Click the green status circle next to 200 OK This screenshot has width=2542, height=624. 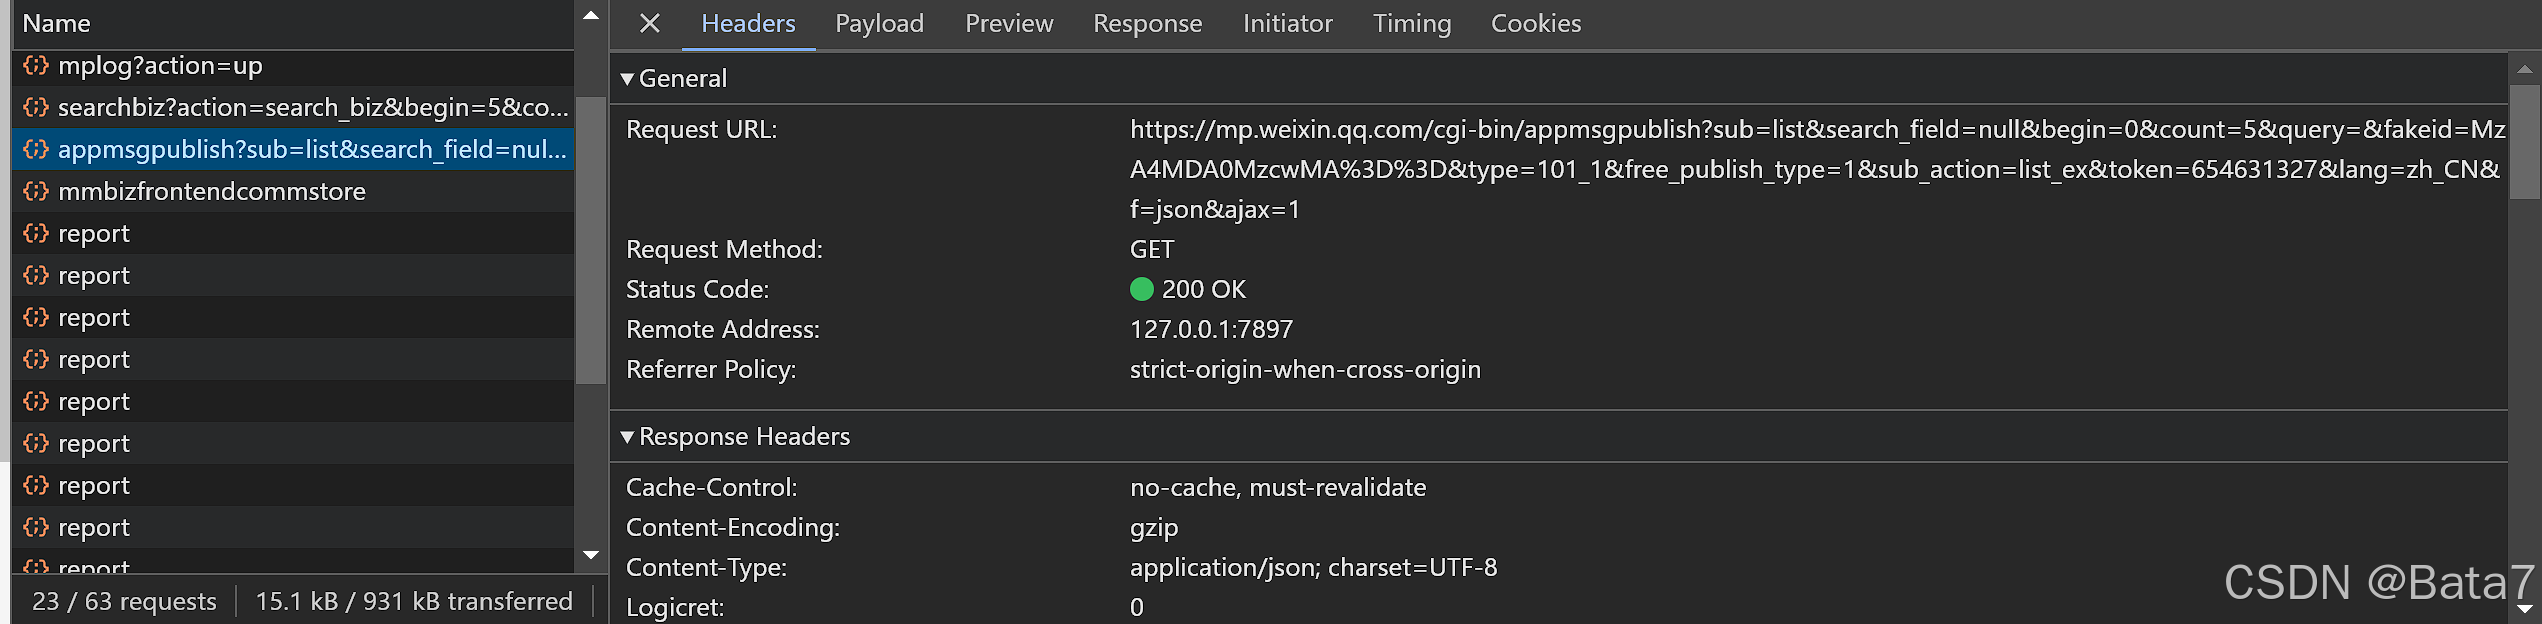pos(1141,289)
